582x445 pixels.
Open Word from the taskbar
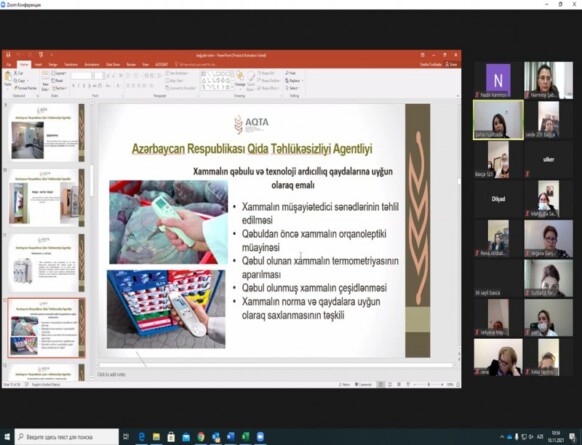point(230,437)
